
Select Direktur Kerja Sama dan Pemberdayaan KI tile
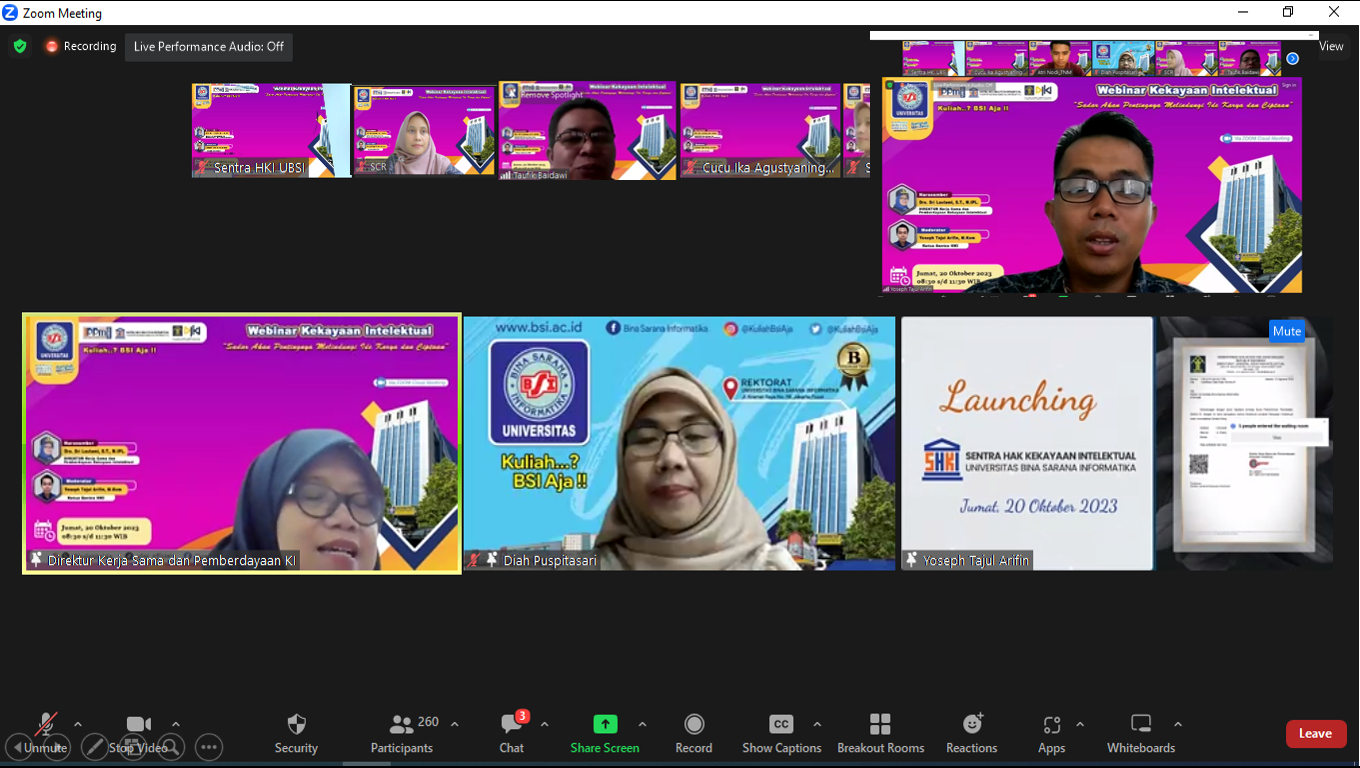242,444
